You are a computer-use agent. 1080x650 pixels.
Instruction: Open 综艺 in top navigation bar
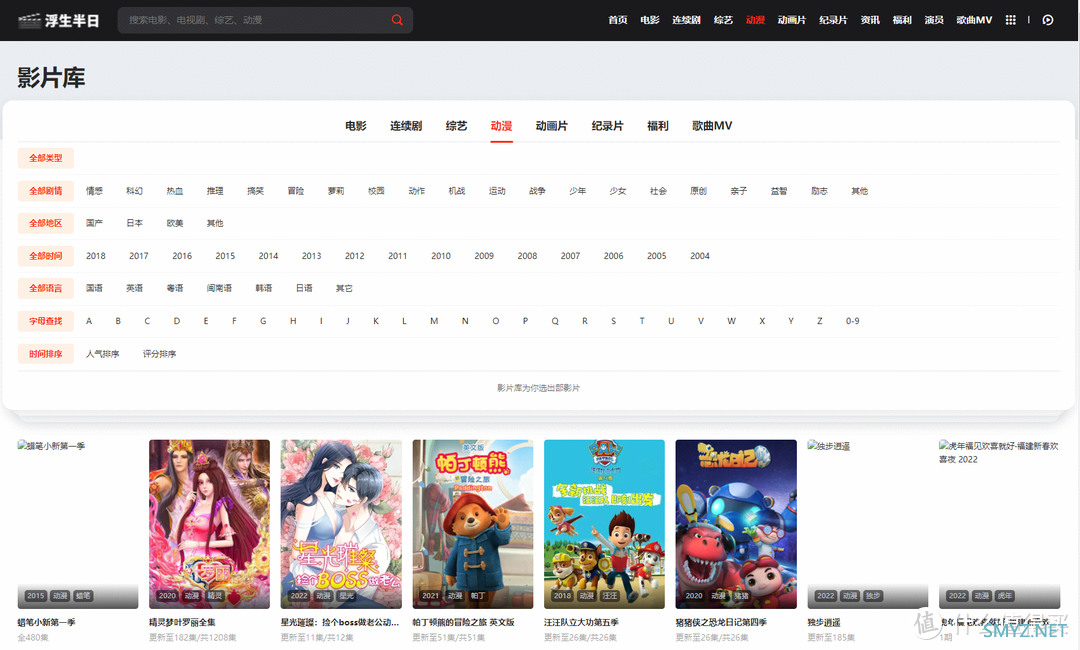723,20
